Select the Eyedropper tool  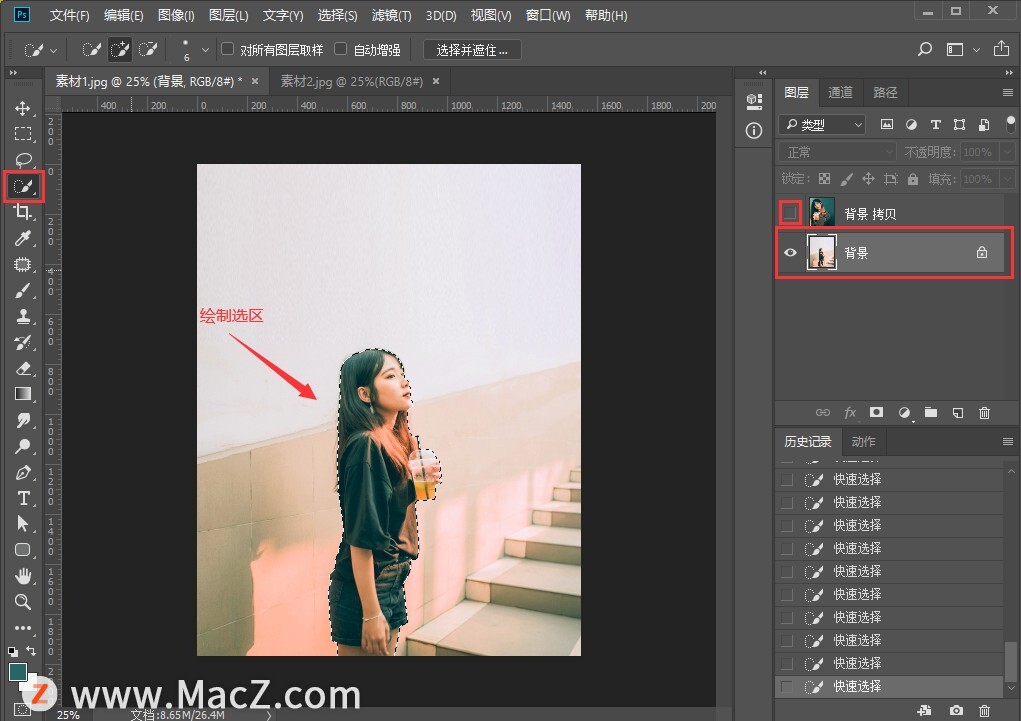click(x=23, y=238)
